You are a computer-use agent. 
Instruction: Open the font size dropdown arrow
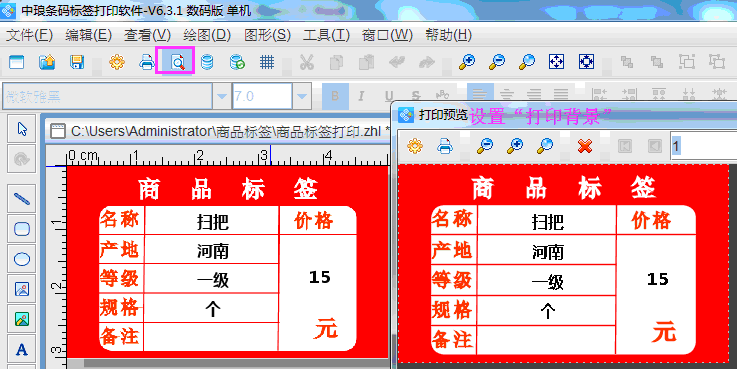point(302,96)
